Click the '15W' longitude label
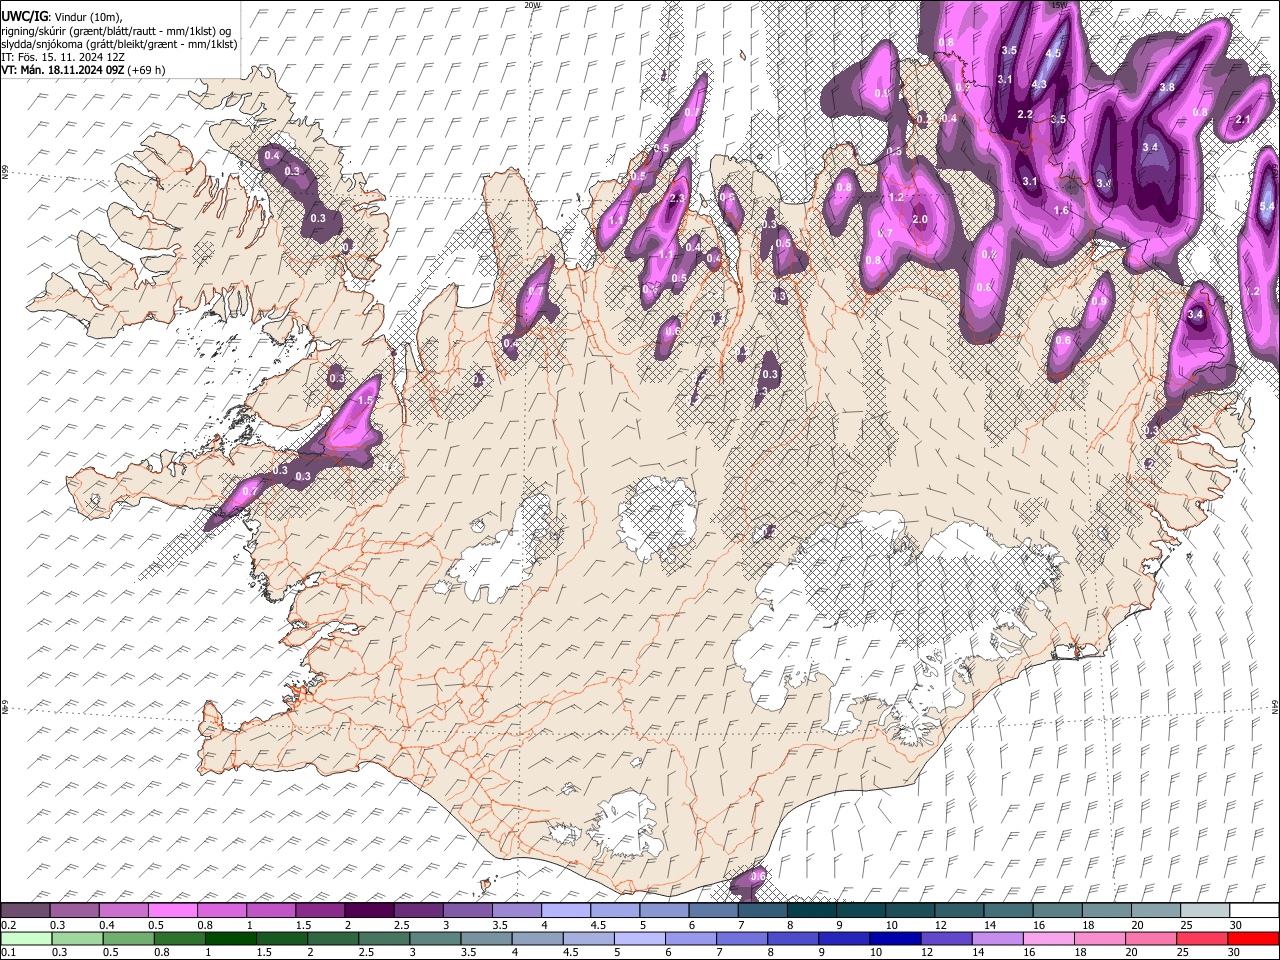The image size is (1280, 960). pos(1058,5)
